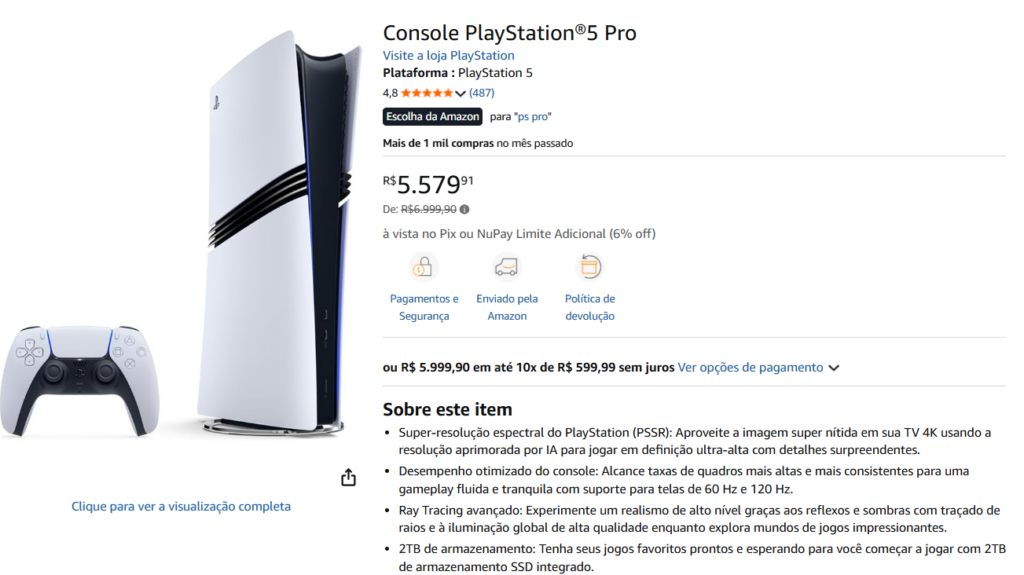Click to view the full product visualization
Viewport: 1024px width, 575px height.
click(181, 506)
